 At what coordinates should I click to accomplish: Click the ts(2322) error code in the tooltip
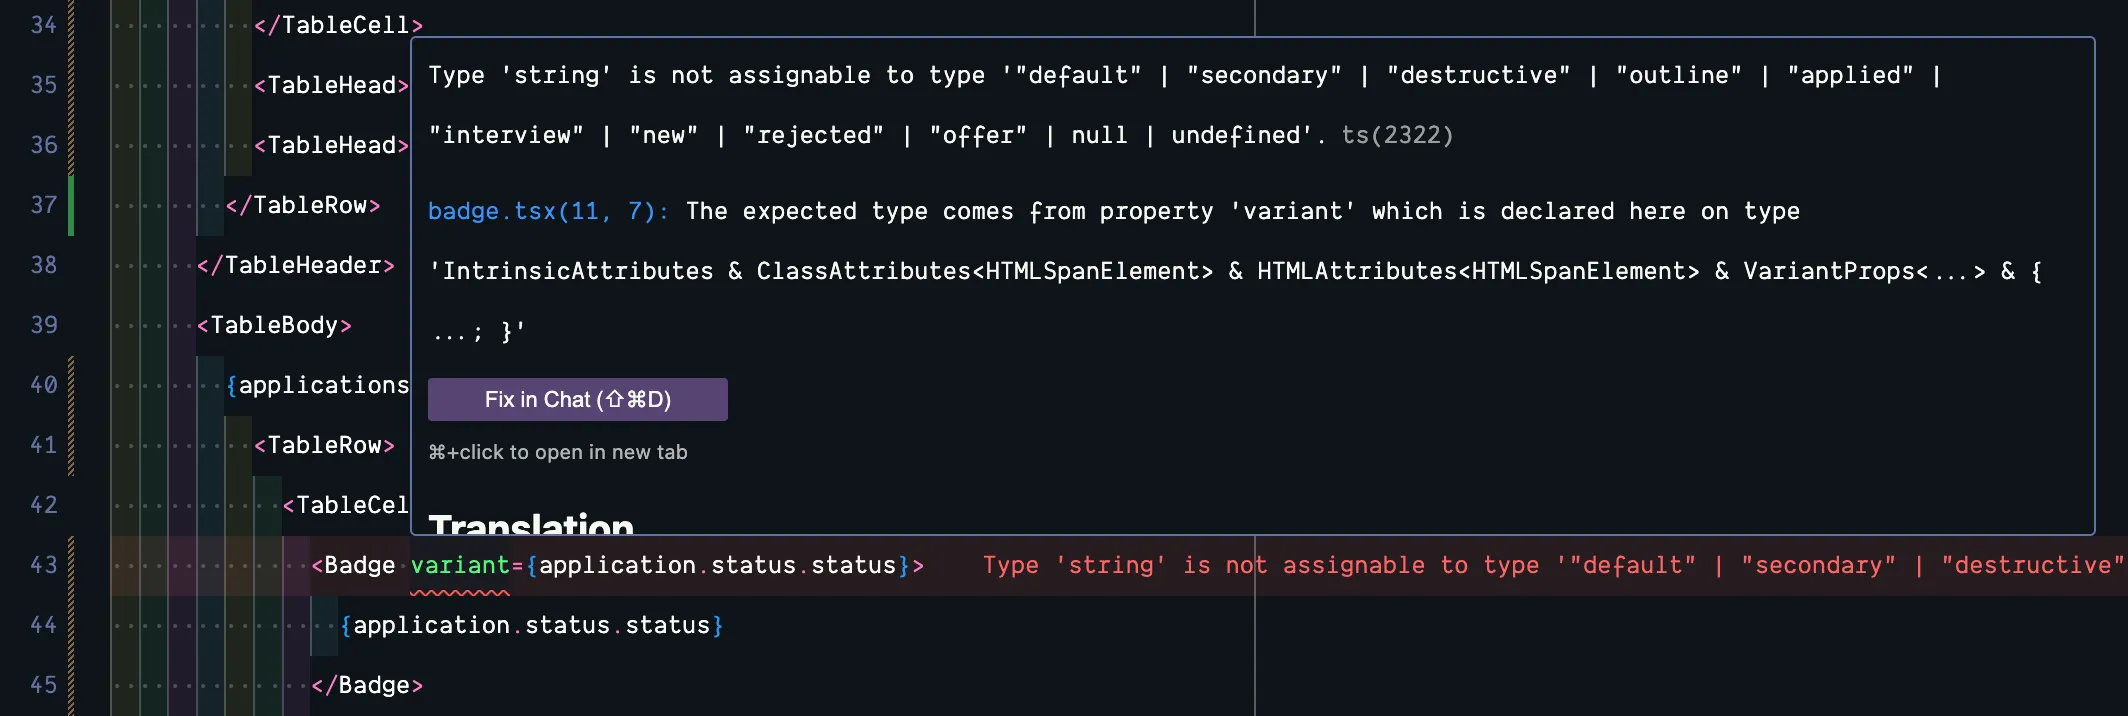1397,136
